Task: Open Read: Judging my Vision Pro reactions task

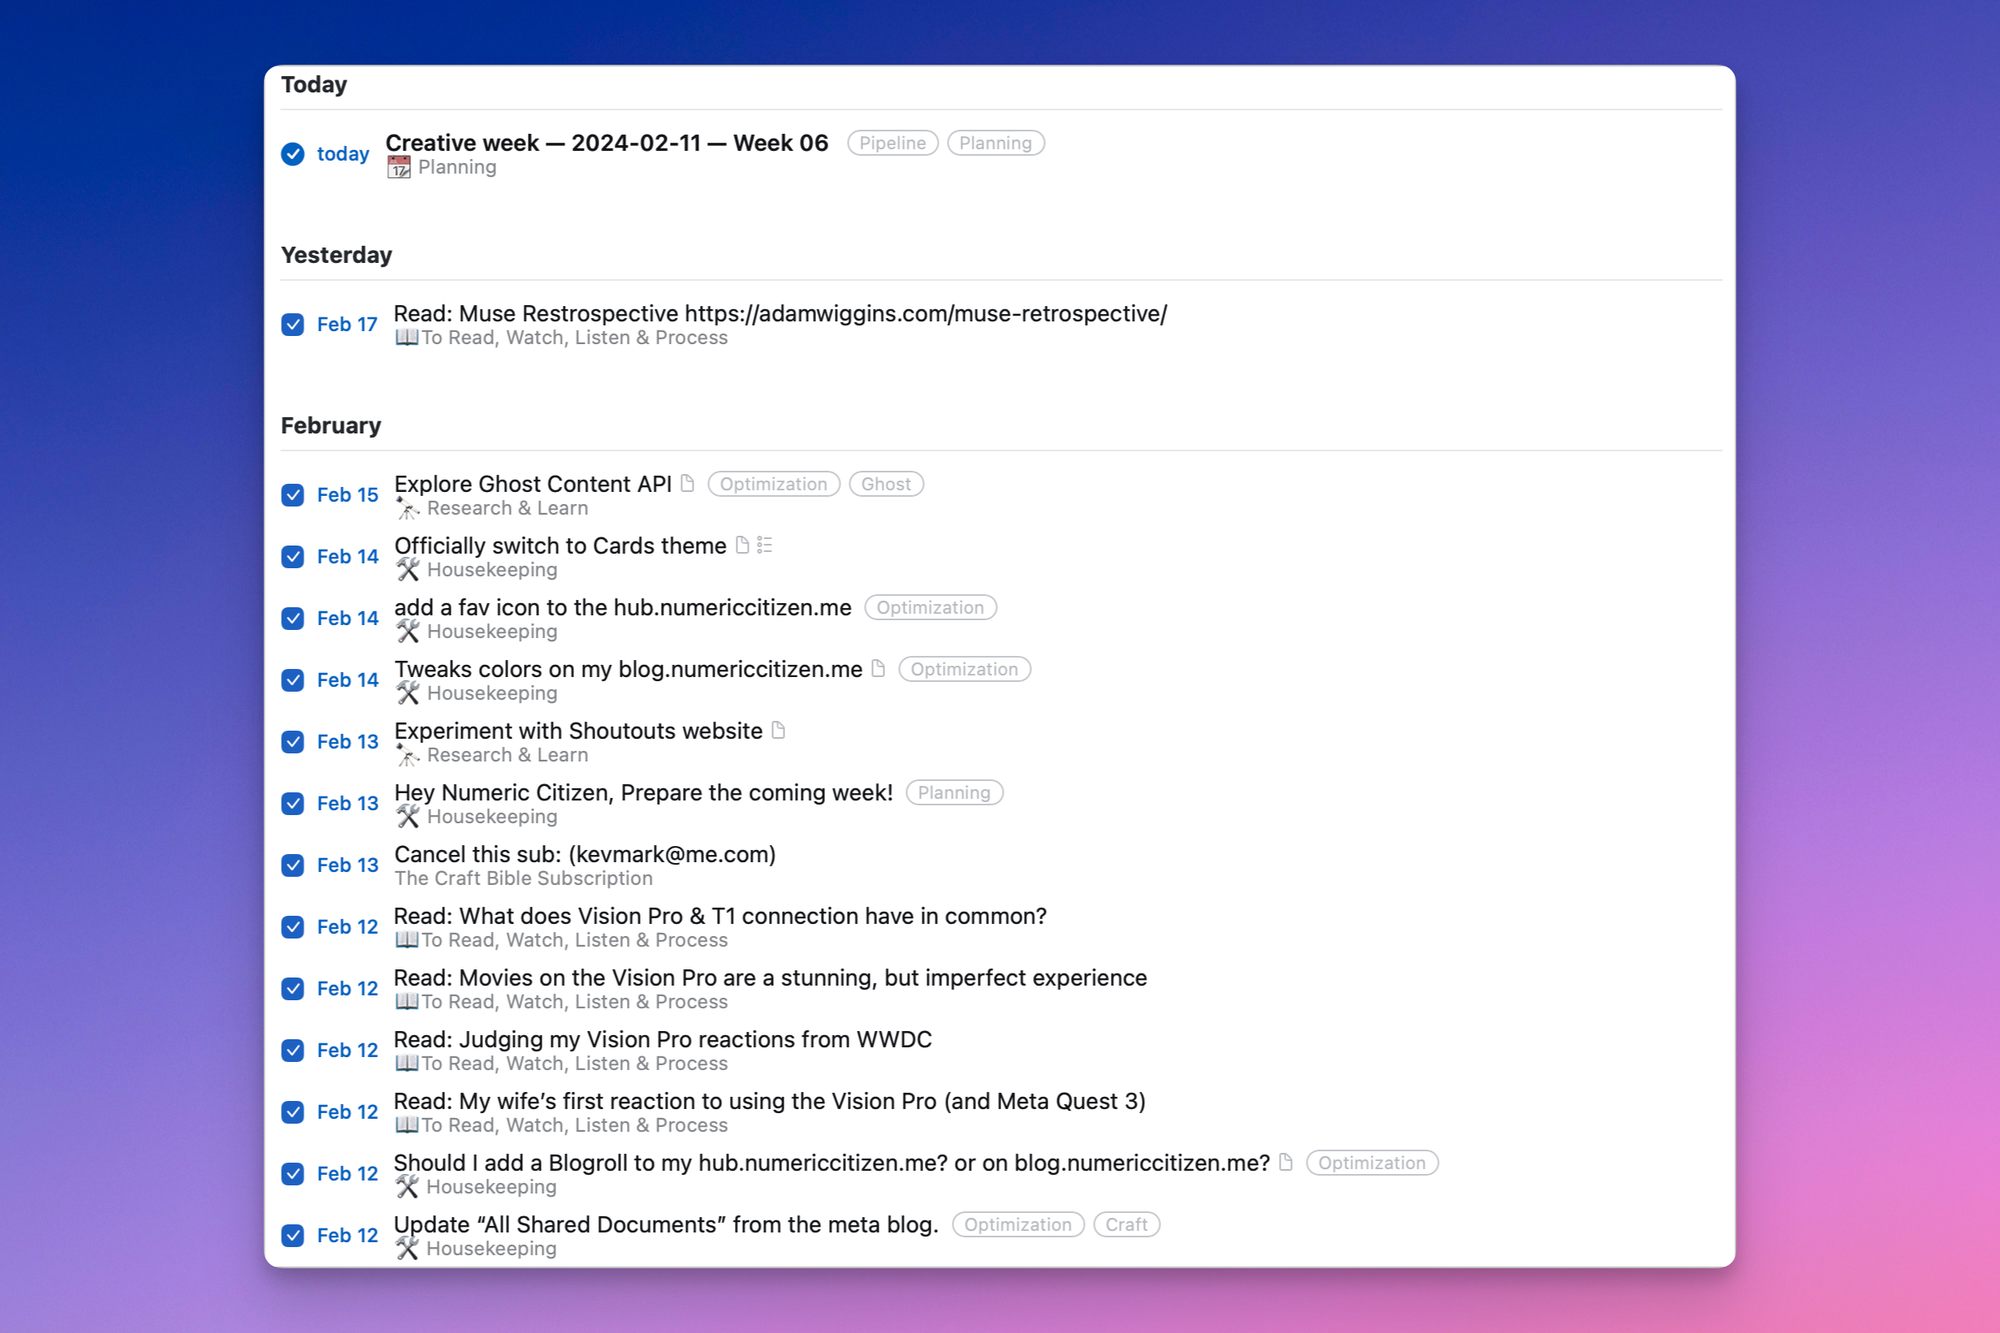Action: point(662,1040)
